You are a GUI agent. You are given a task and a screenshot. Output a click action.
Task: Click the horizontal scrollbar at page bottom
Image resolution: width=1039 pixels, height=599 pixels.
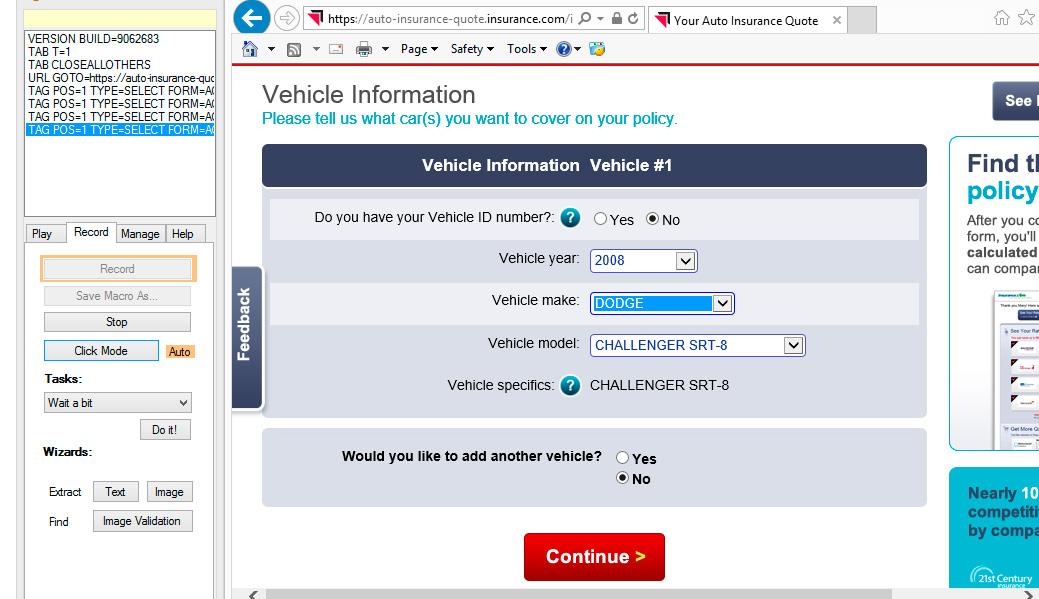pyautogui.click(x=579, y=594)
